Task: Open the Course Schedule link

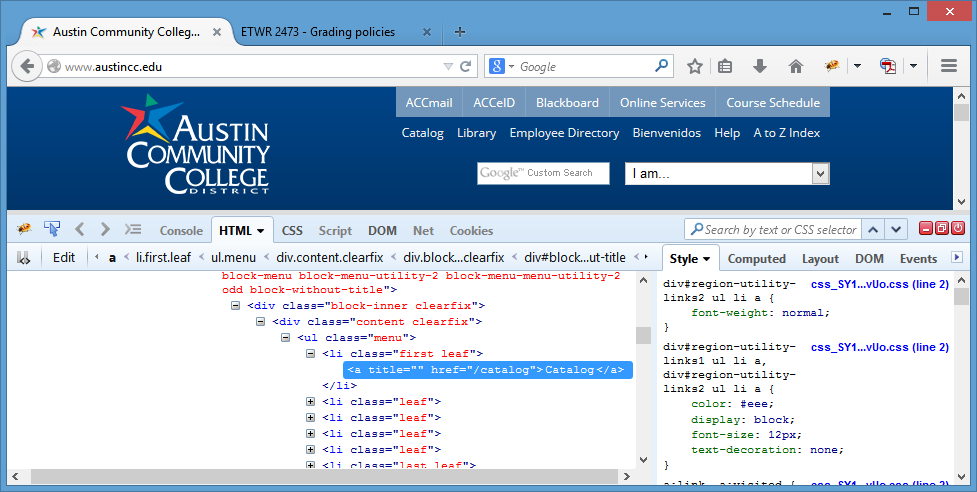Action: 773,103
